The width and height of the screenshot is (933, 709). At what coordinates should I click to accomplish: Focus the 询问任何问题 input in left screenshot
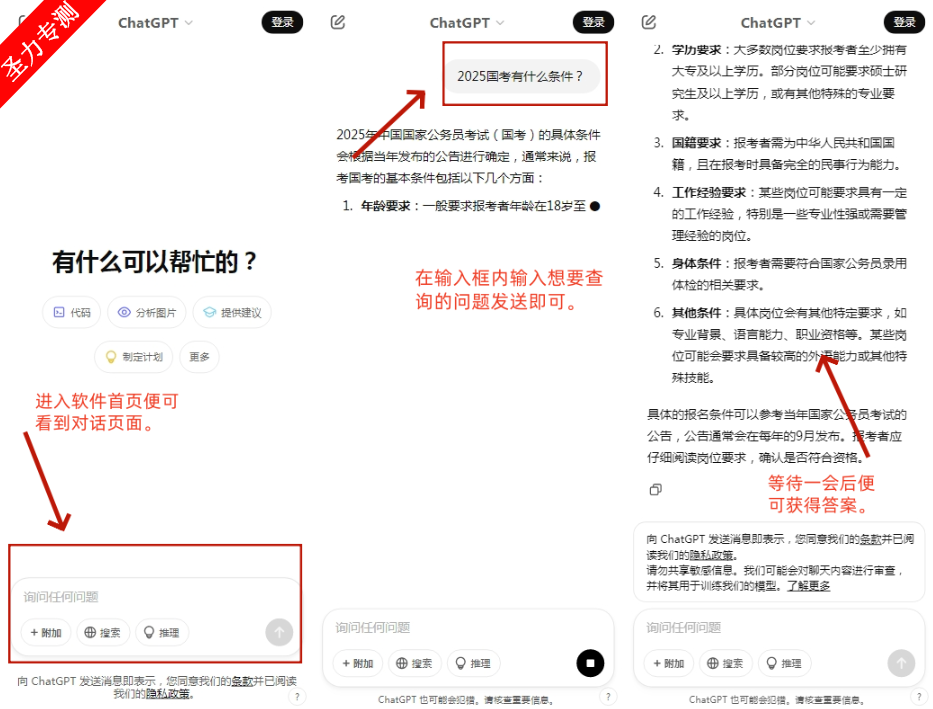click(155, 597)
